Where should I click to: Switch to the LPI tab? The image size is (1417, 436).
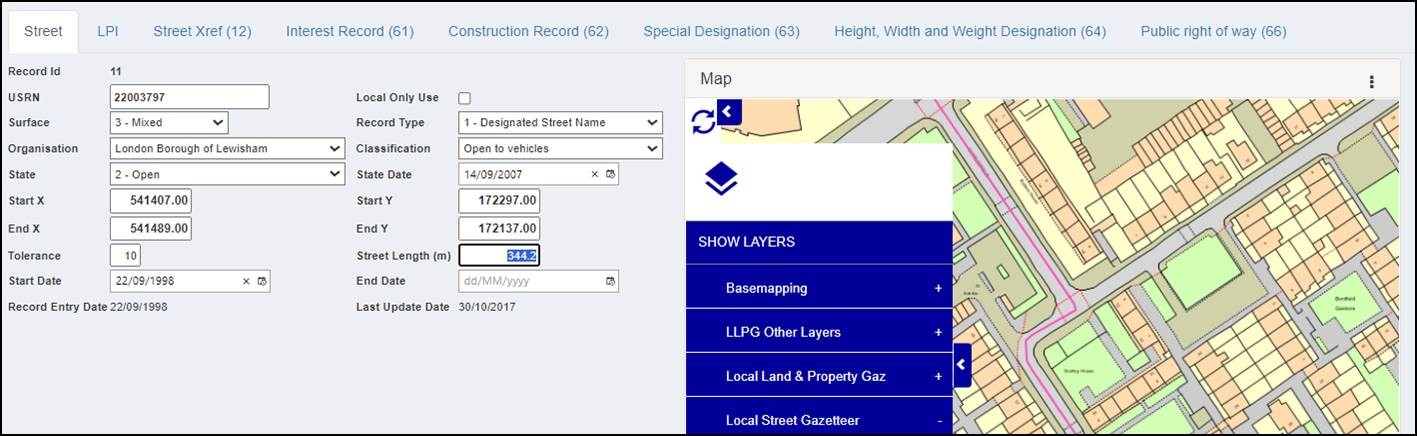pos(108,31)
